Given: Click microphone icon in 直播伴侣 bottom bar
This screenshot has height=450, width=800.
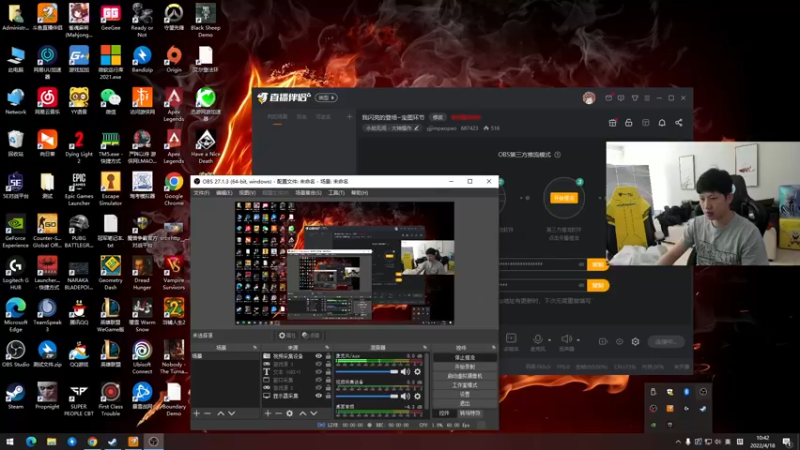Looking at the screenshot, I should pyautogui.click(x=537, y=339).
